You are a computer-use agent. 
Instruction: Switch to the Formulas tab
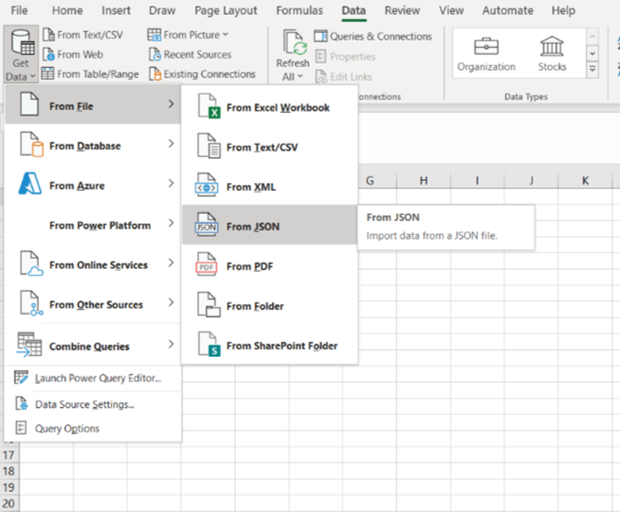(299, 11)
